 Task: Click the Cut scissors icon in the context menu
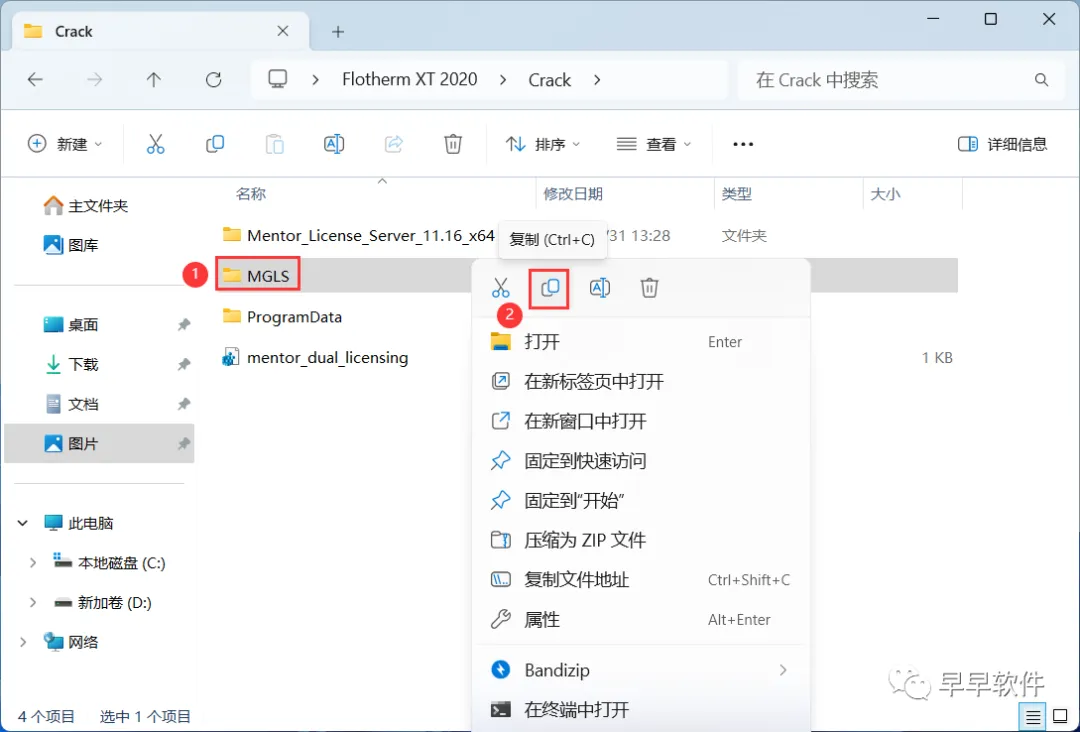(501, 287)
